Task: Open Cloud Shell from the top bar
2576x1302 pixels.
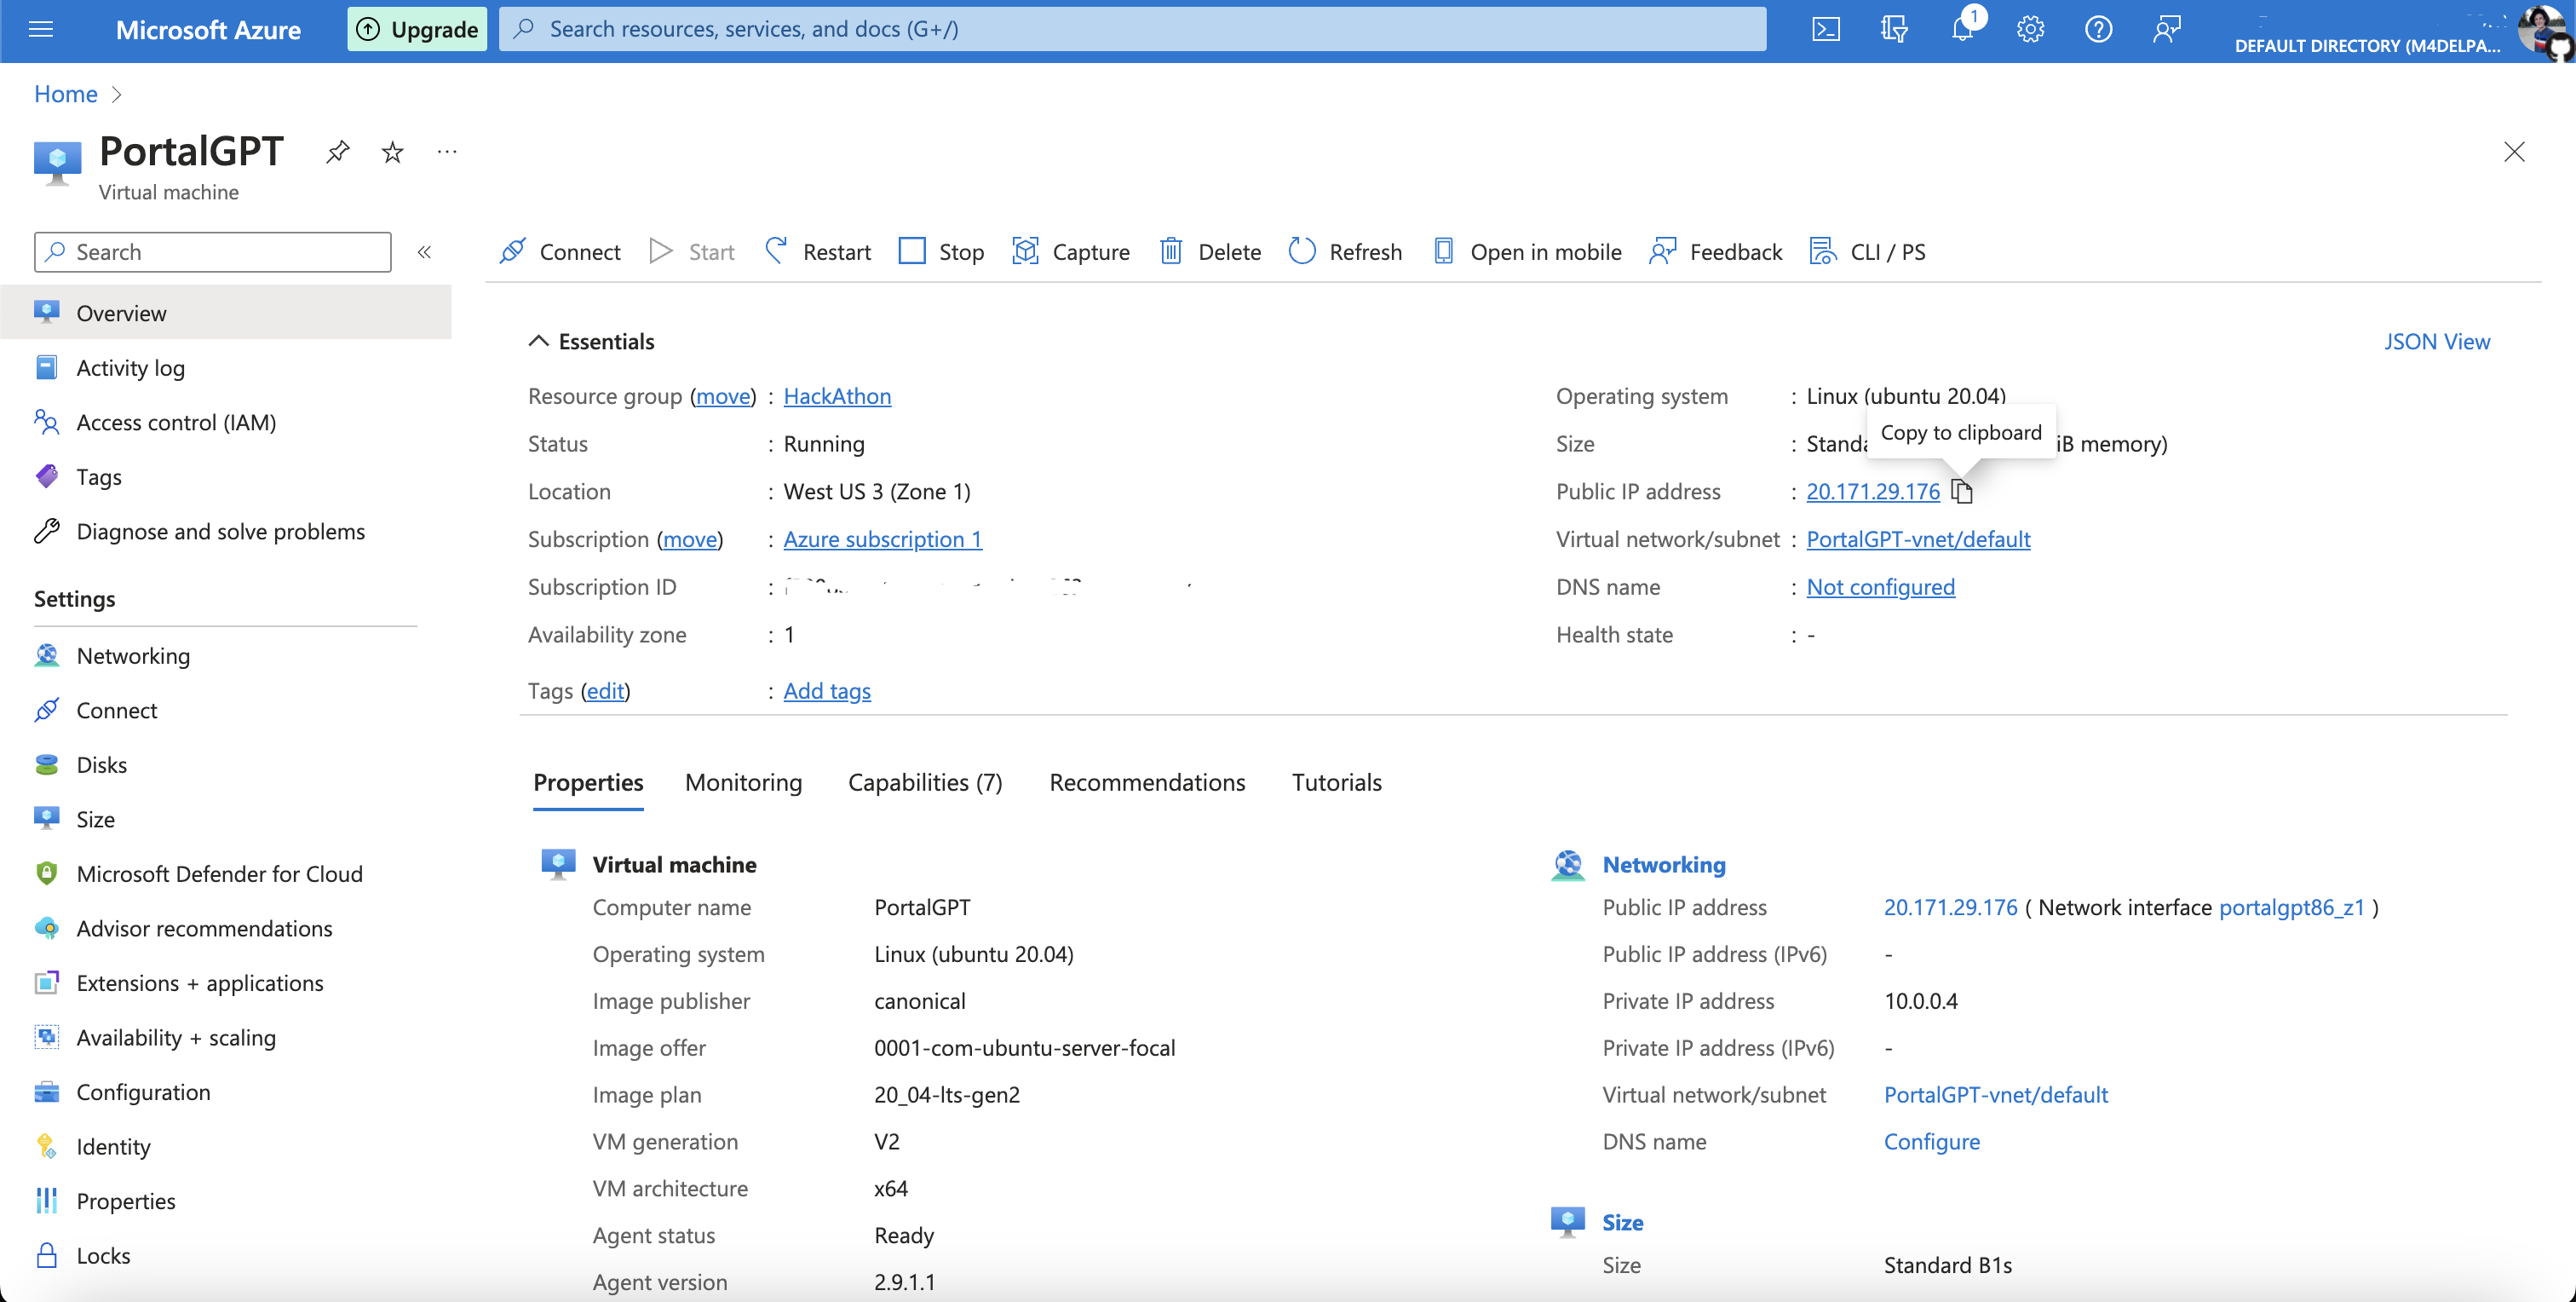Action: [1825, 29]
